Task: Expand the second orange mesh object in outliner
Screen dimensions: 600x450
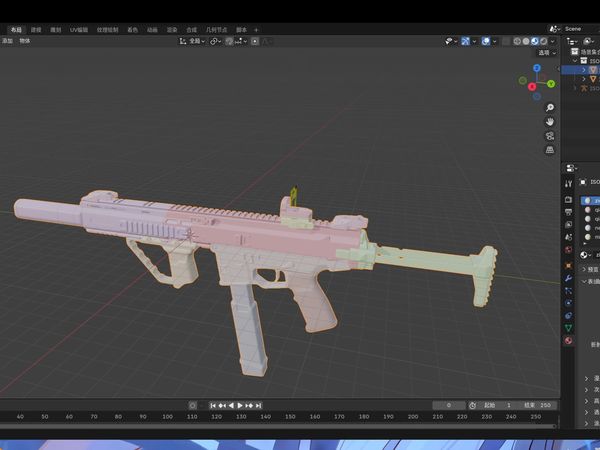Action: point(584,79)
